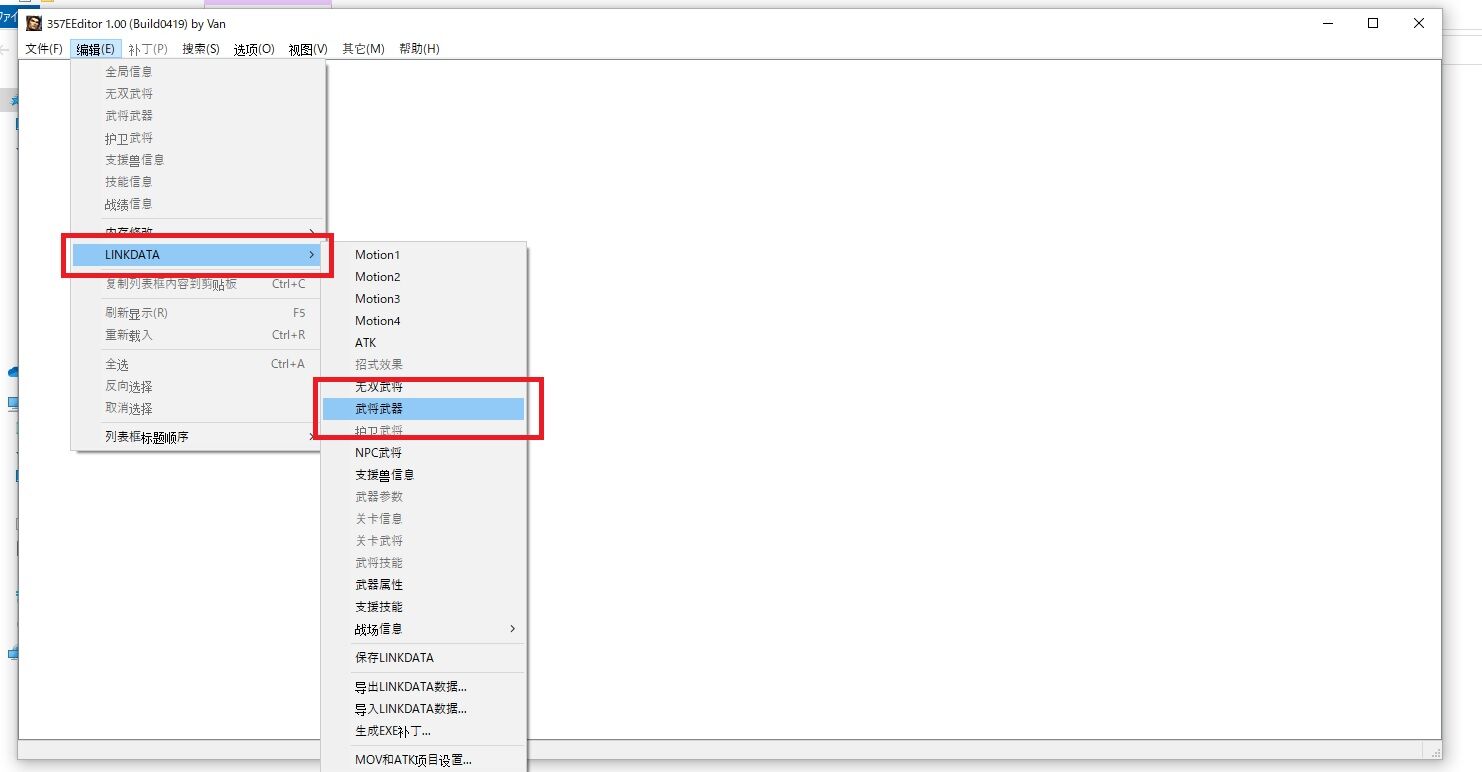
Task: Click 武将技能 in the LINKDATA submenu
Action: pyautogui.click(x=425, y=563)
